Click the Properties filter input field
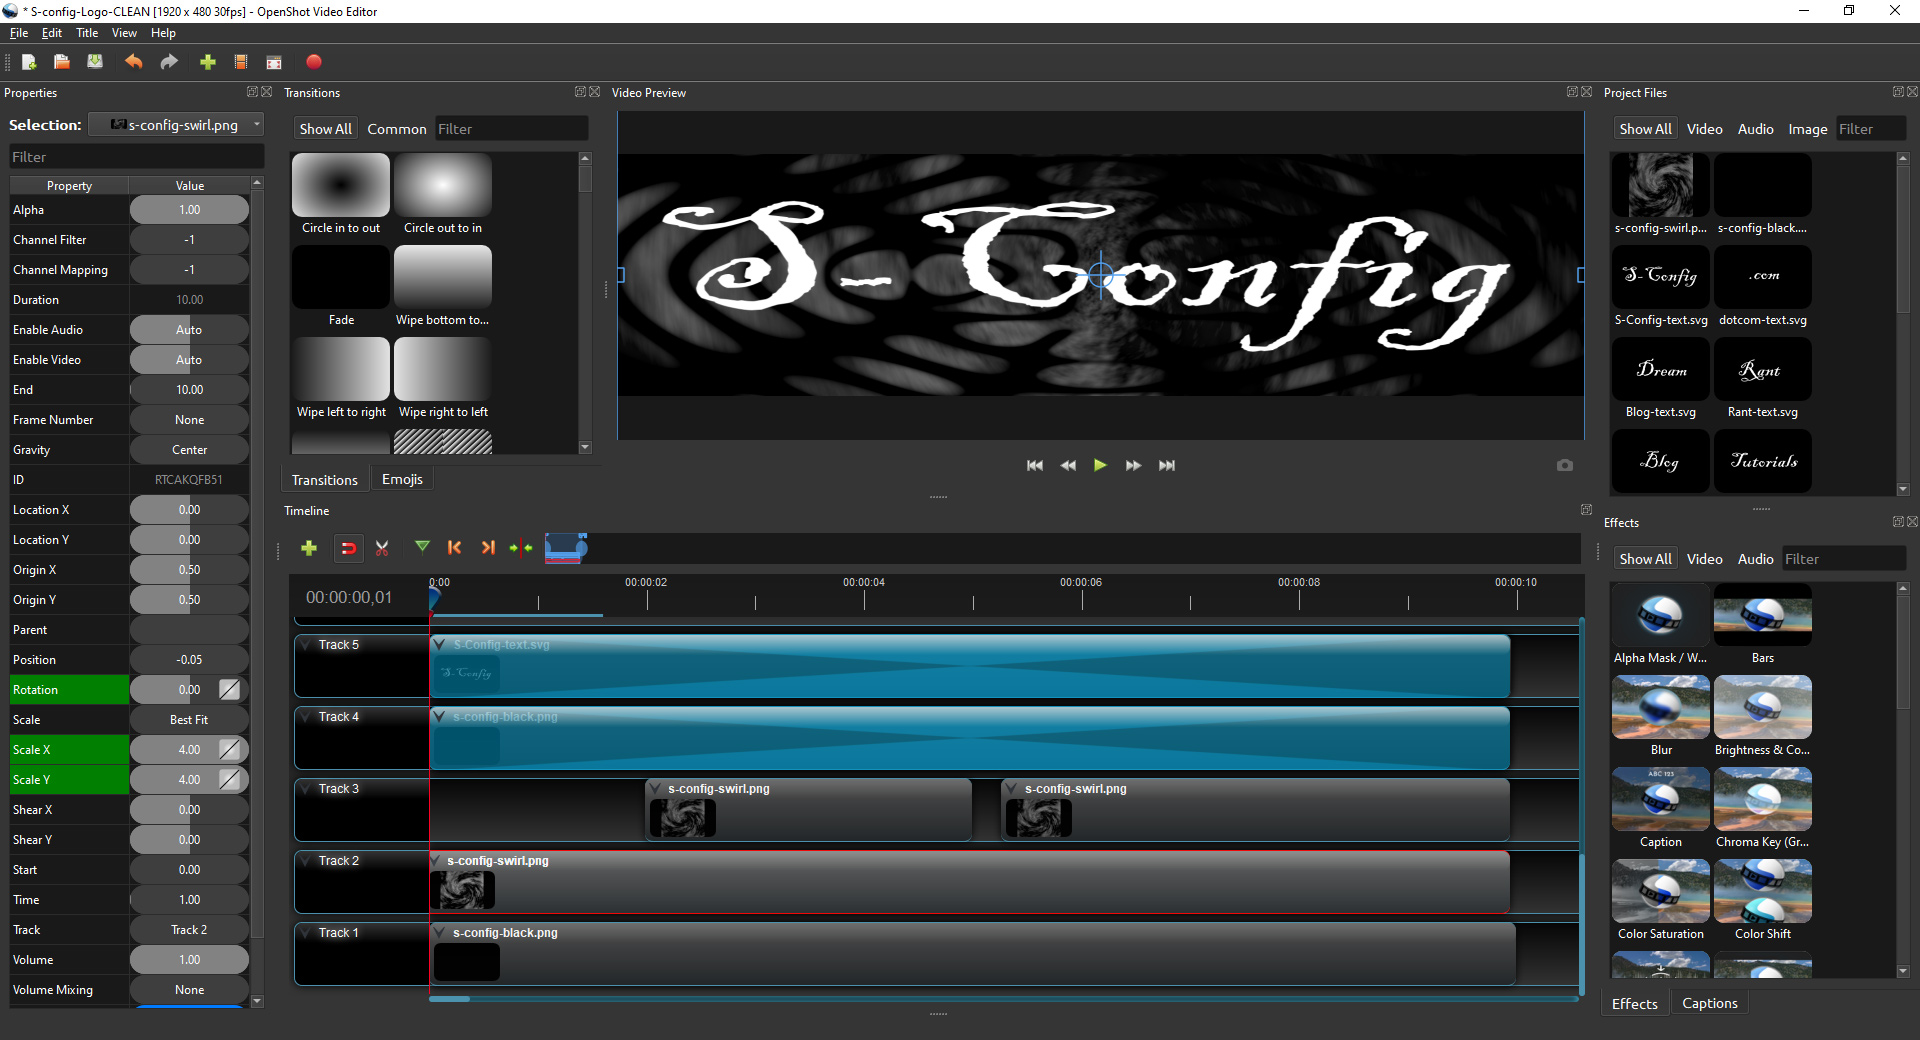This screenshot has width=1920, height=1040. pyautogui.click(x=136, y=157)
